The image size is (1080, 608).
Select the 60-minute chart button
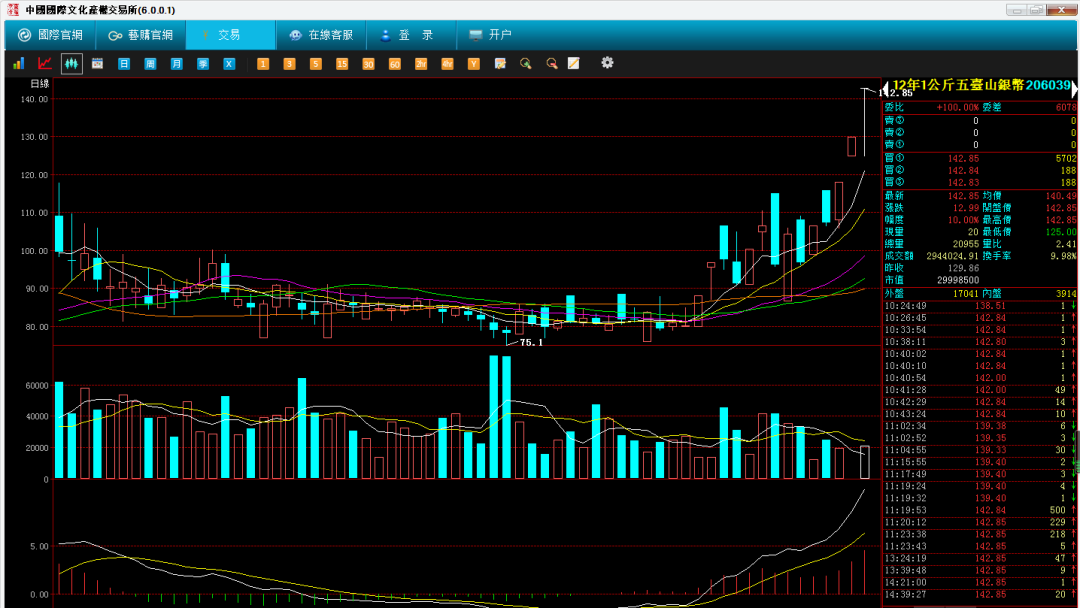(395, 63)
